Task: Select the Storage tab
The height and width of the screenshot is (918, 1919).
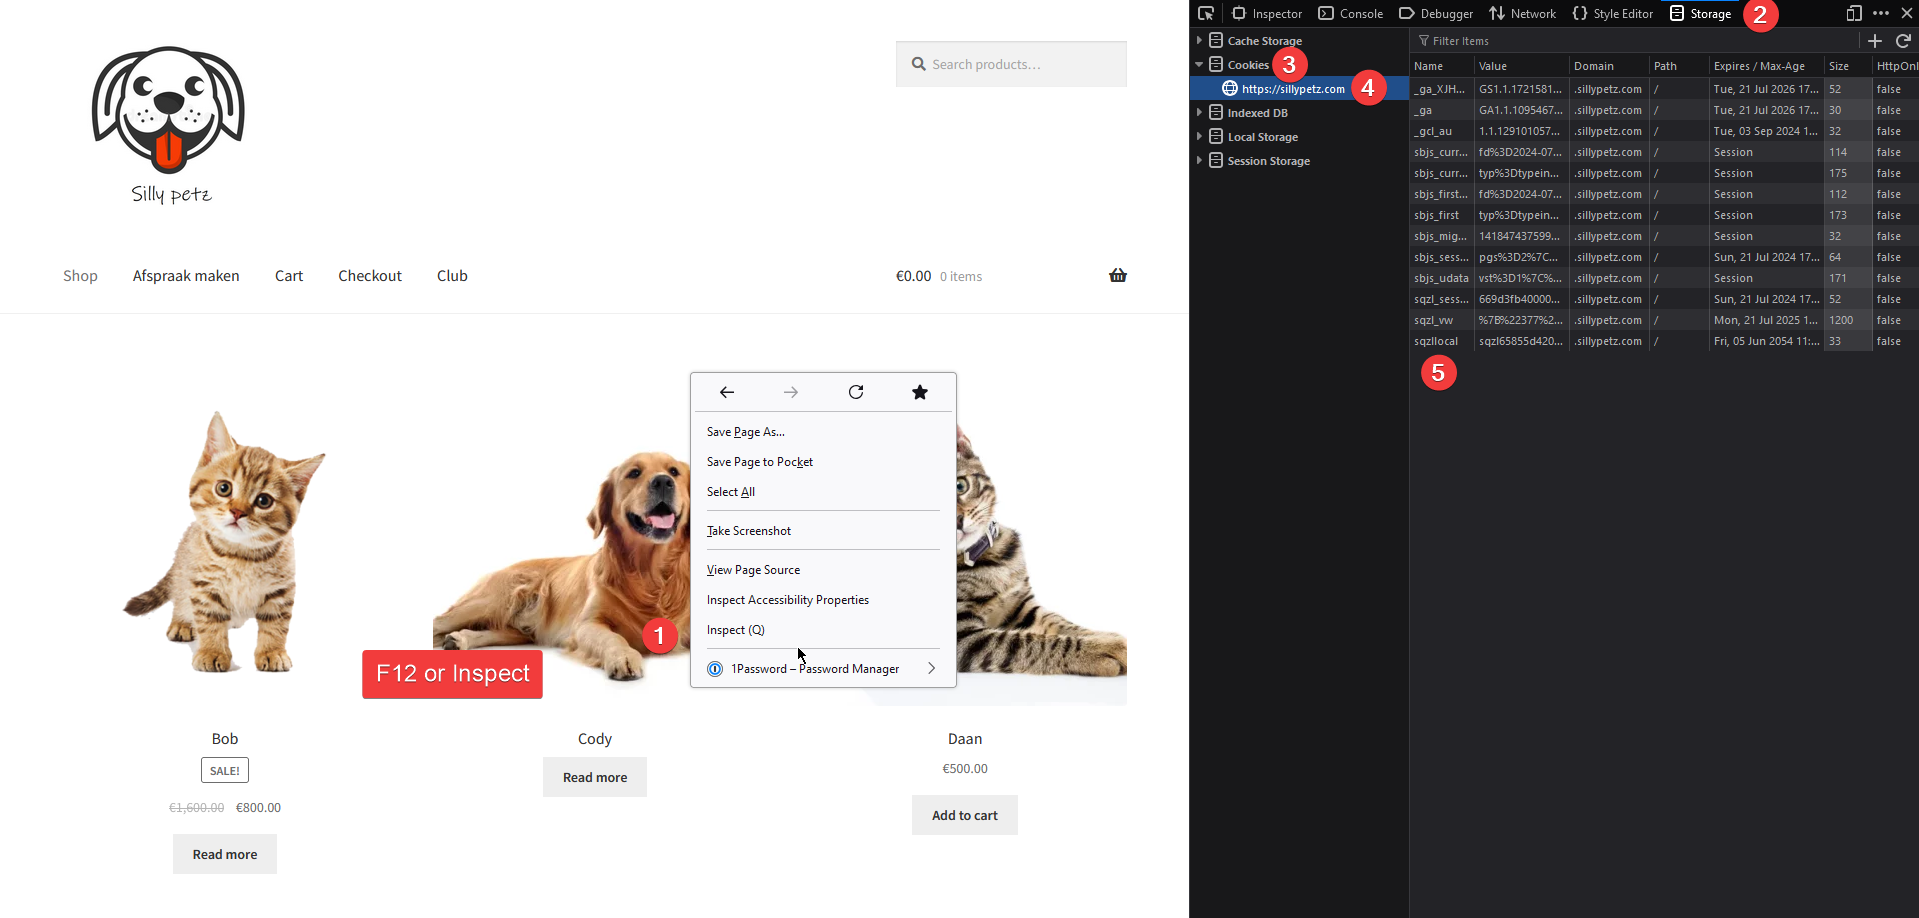Action: (1700, 13)
